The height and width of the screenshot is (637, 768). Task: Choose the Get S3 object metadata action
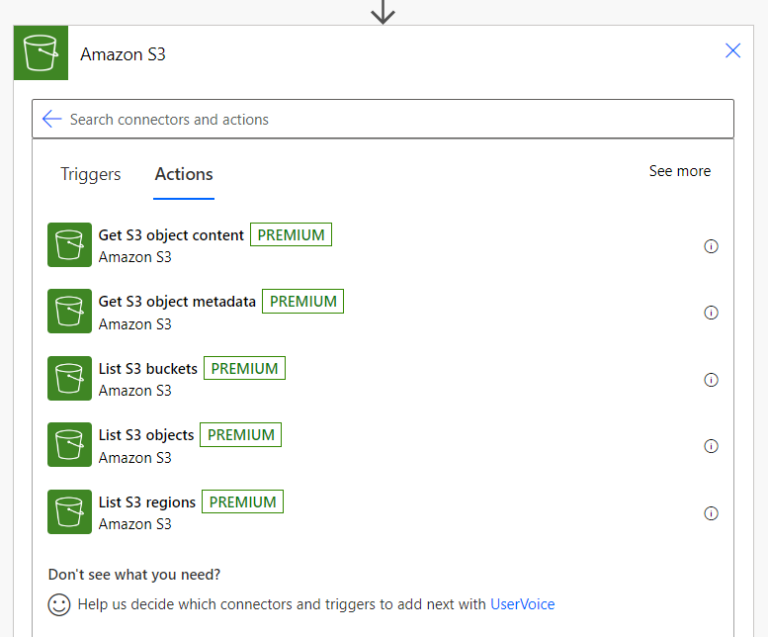point(383,311)
